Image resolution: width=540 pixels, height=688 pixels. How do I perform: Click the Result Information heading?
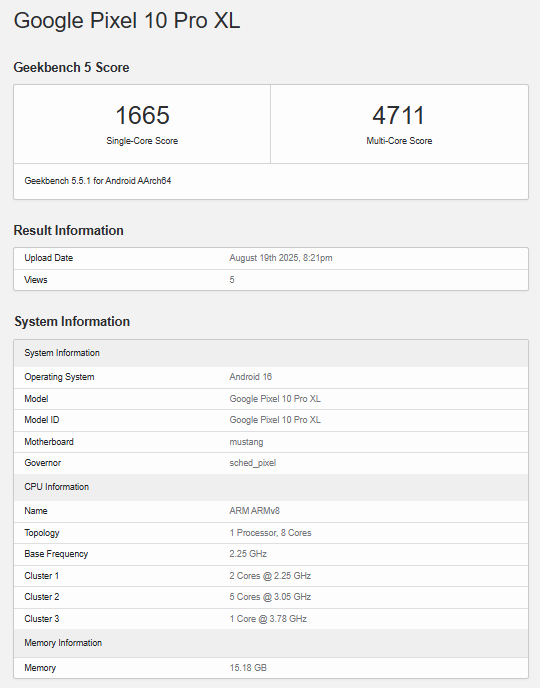click(68, 230)
